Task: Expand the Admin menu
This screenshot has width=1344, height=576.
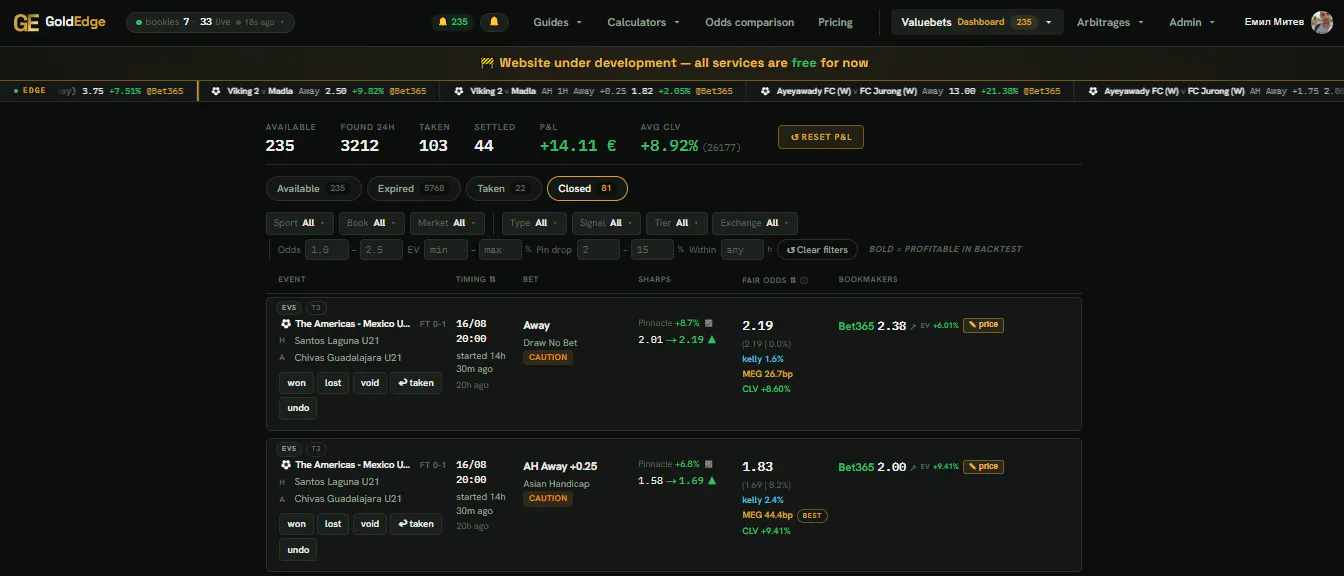Action: [x=1192, y=22]
